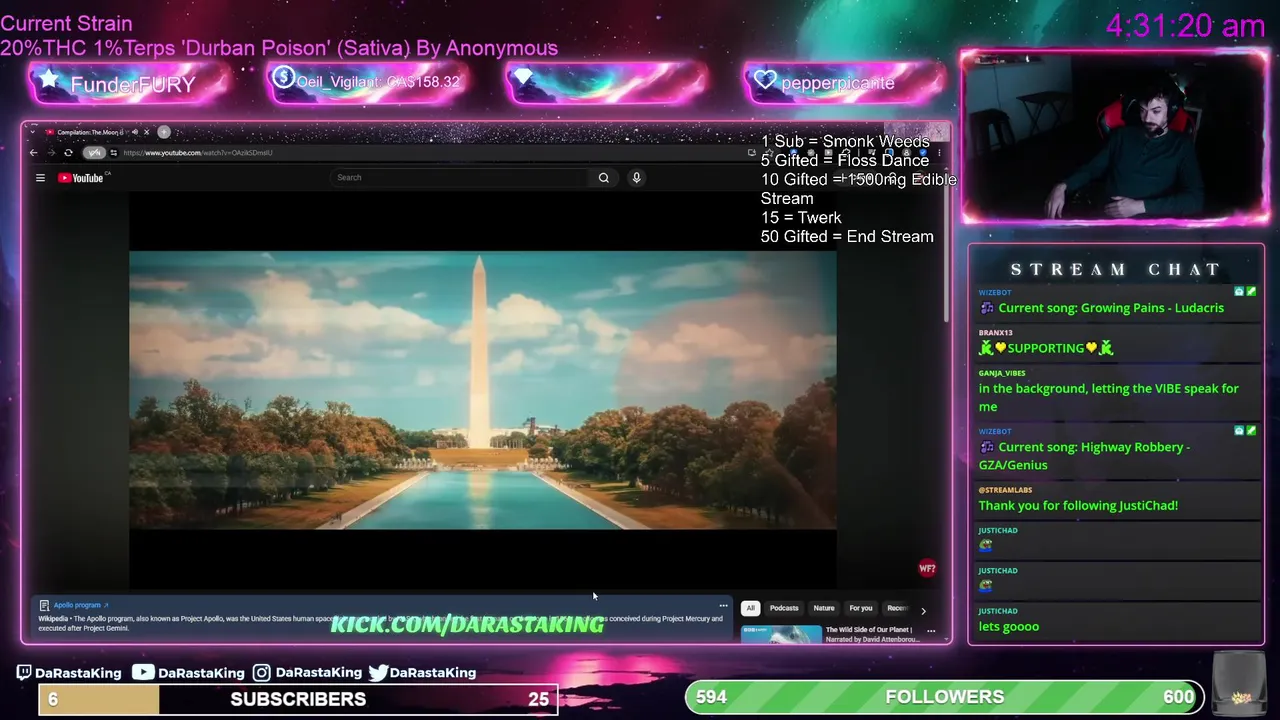Focus the YouTube search field

tap(460, 178)
